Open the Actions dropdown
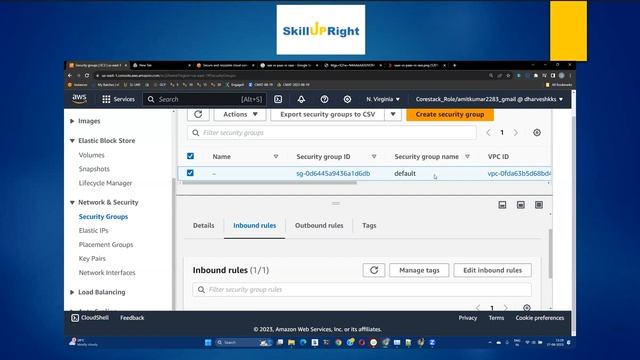This screenshot has width=640, height=360. [x=240, y=114]
